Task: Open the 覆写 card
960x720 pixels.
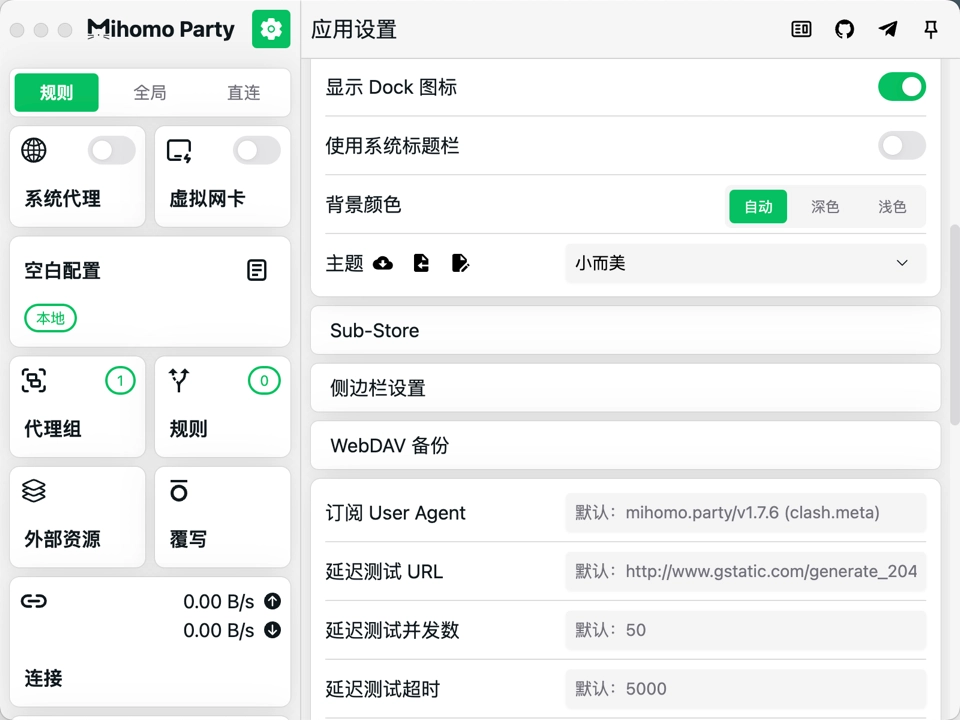Action: point(223,517)
